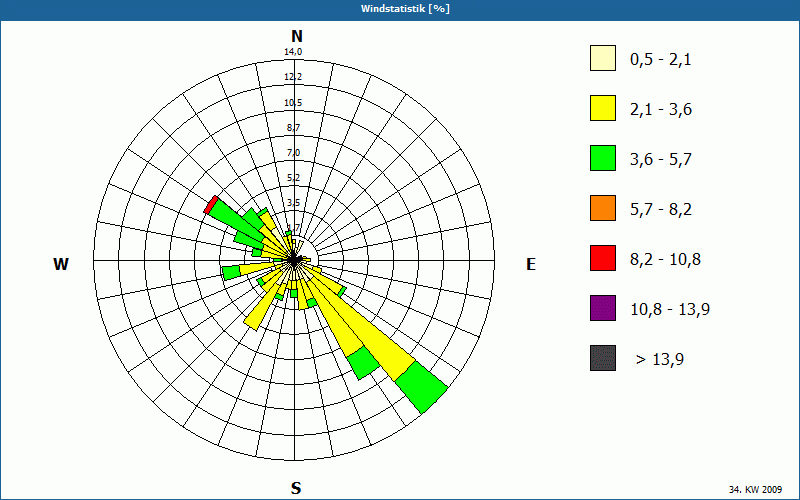This screenshot has width=800, height=500.
Task: Click the S compass label
Action: 296,488
